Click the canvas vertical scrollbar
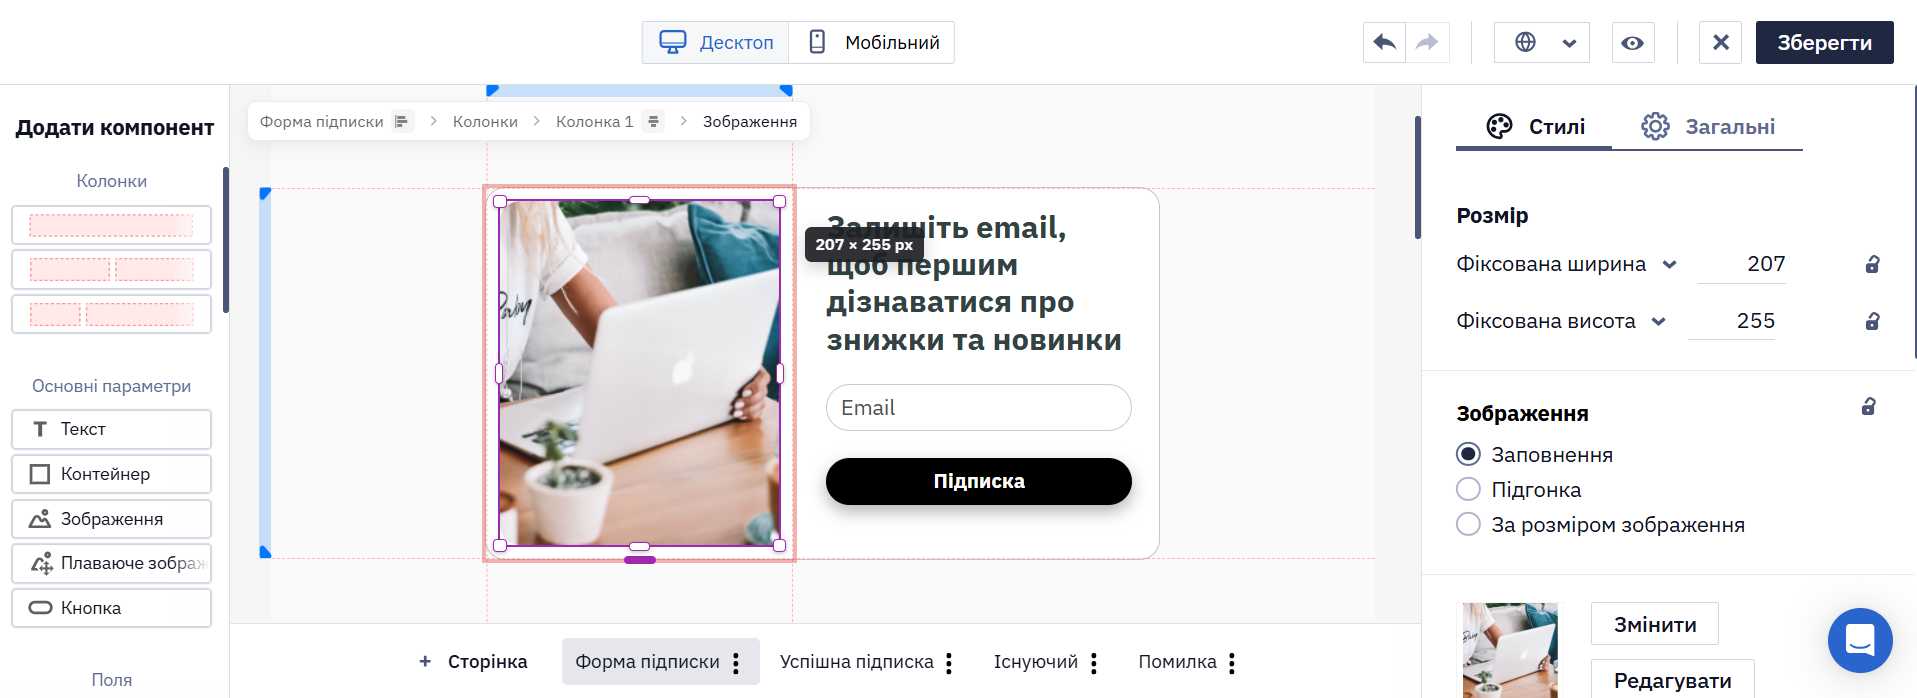1917x698 pixels. point(1417,178)
